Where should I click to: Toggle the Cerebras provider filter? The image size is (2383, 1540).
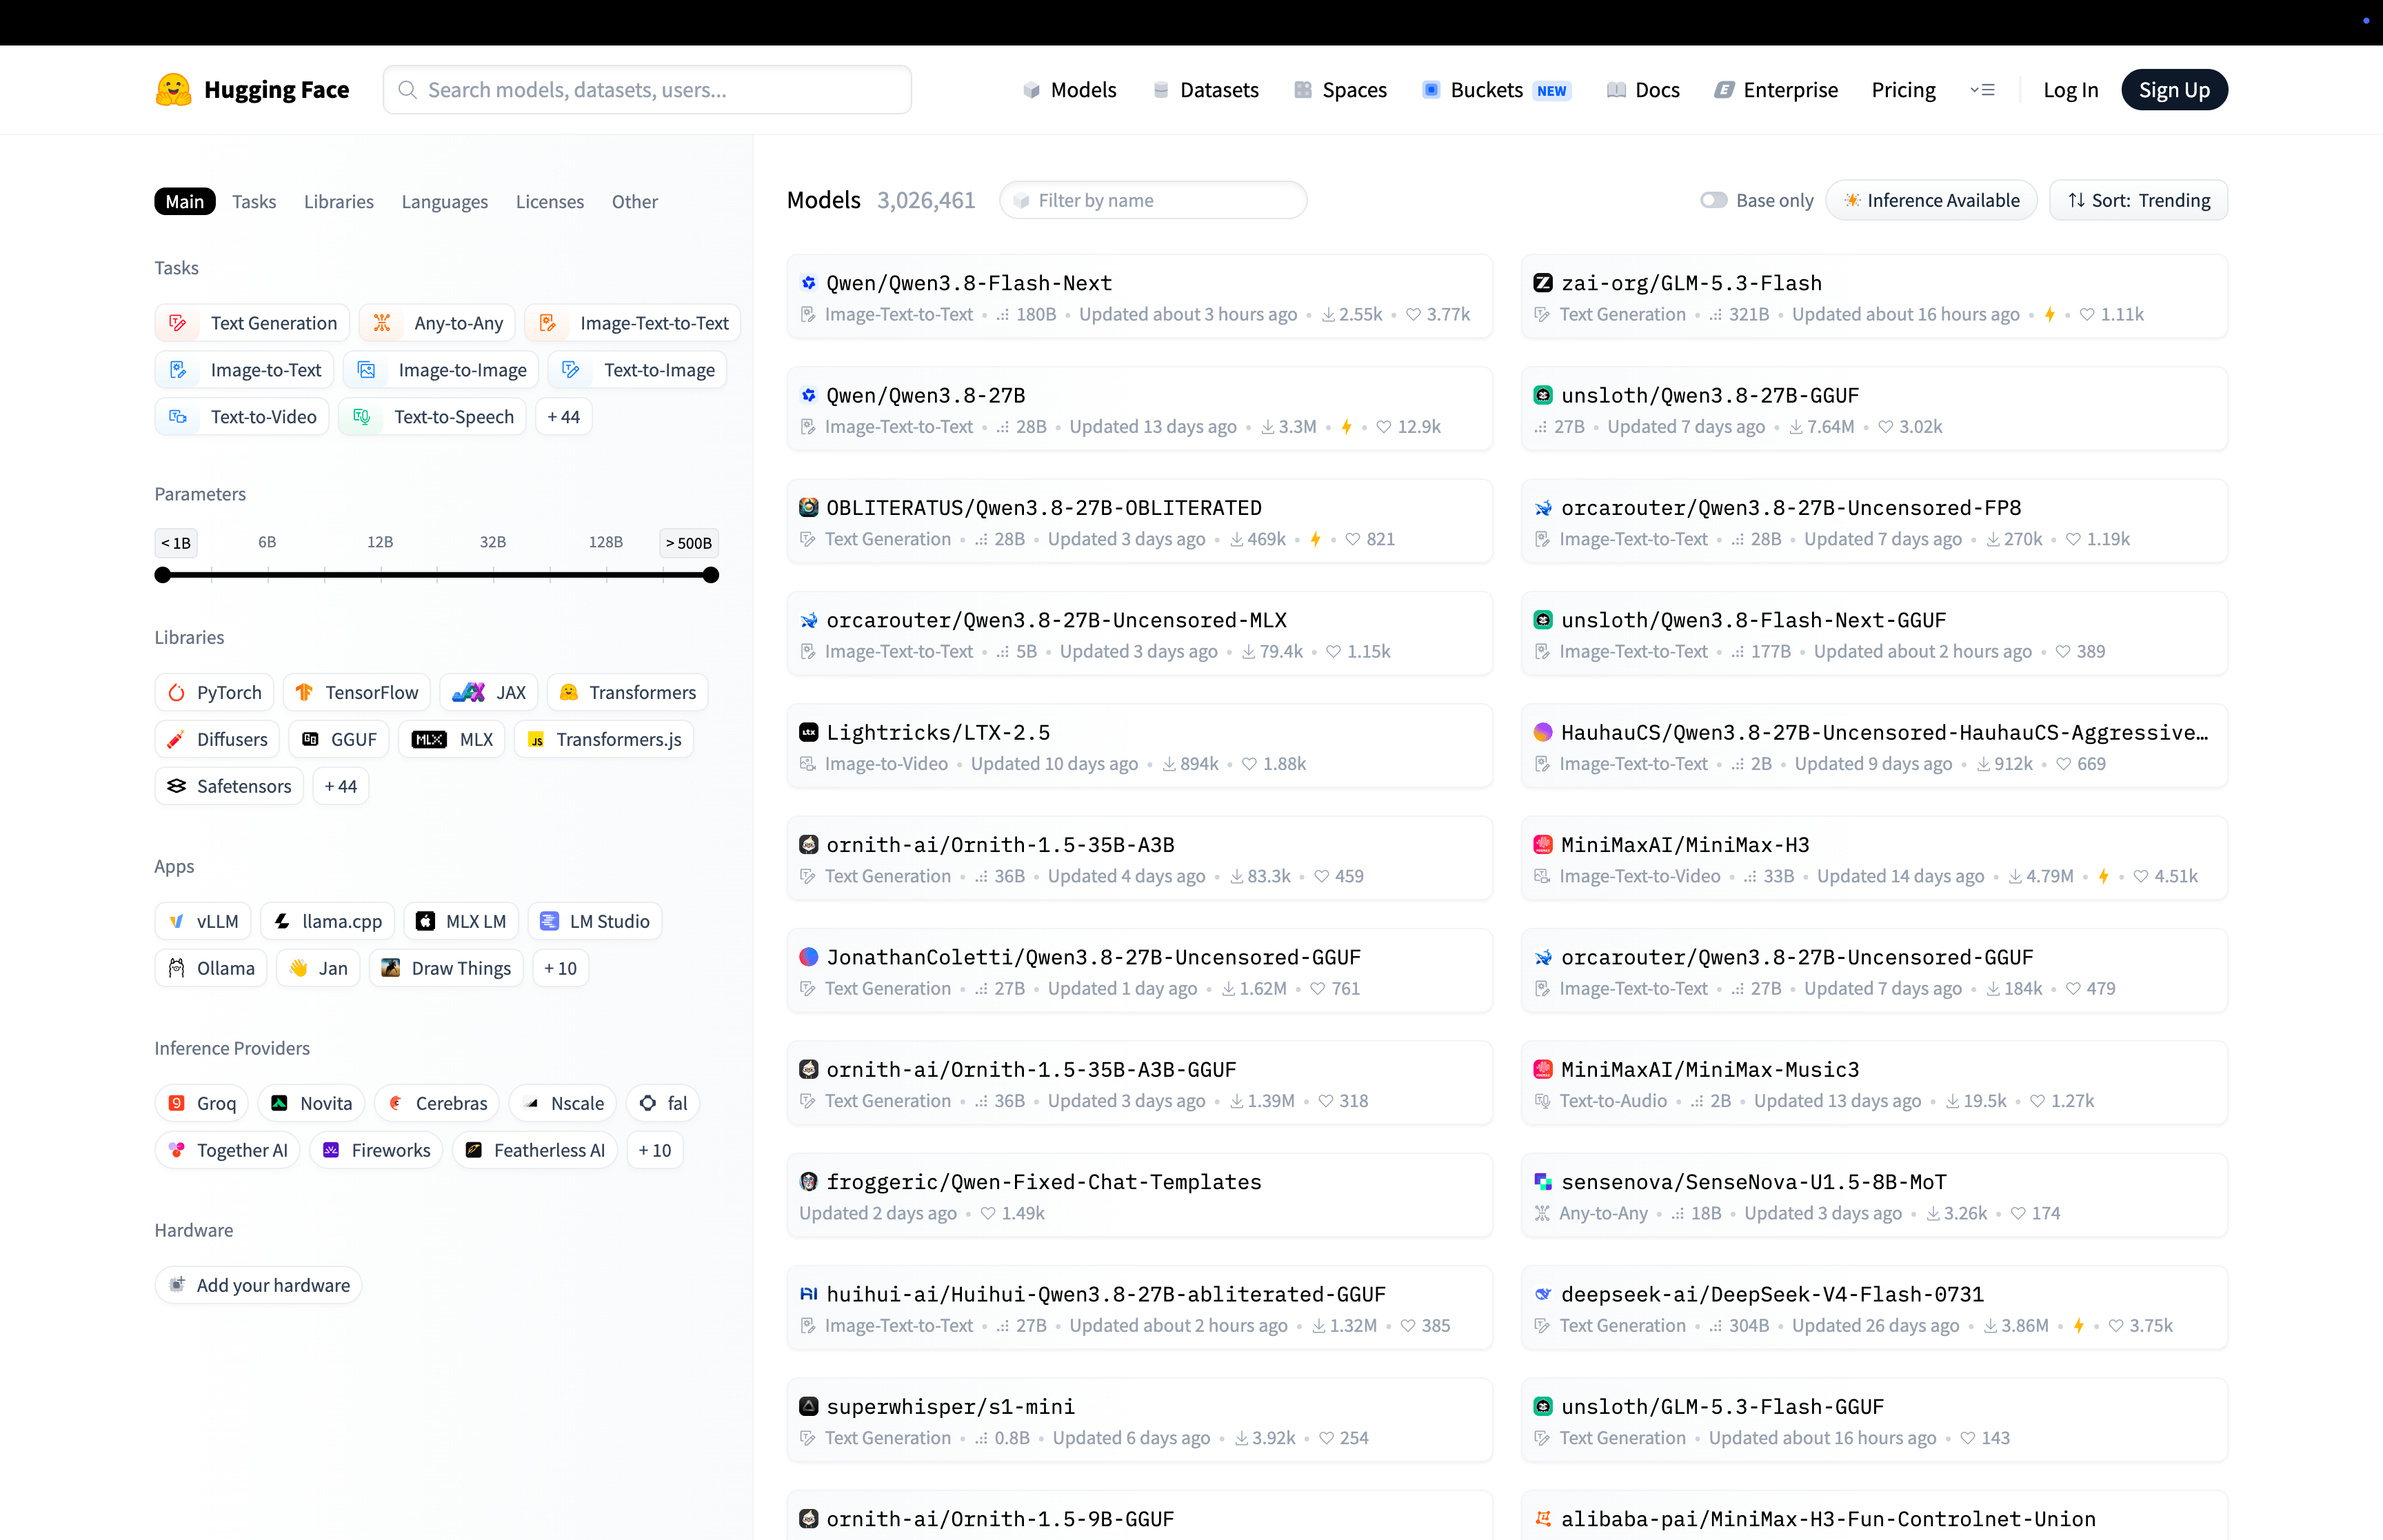click(437, 1103)
